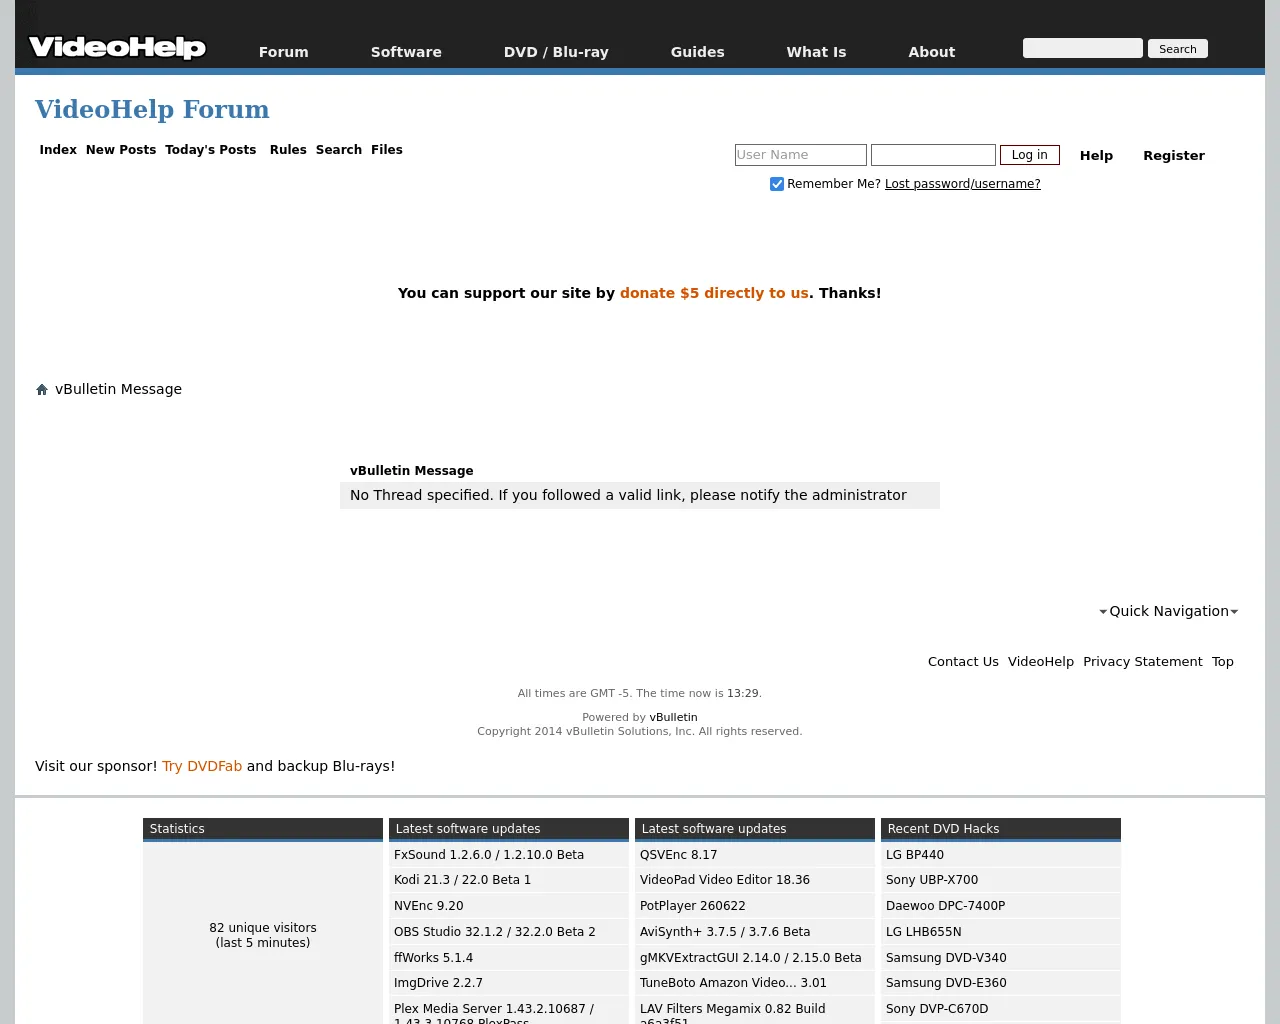Click the VideoHelp Forum heading
The image size is (1280, 1024).
tap(152, 109)
